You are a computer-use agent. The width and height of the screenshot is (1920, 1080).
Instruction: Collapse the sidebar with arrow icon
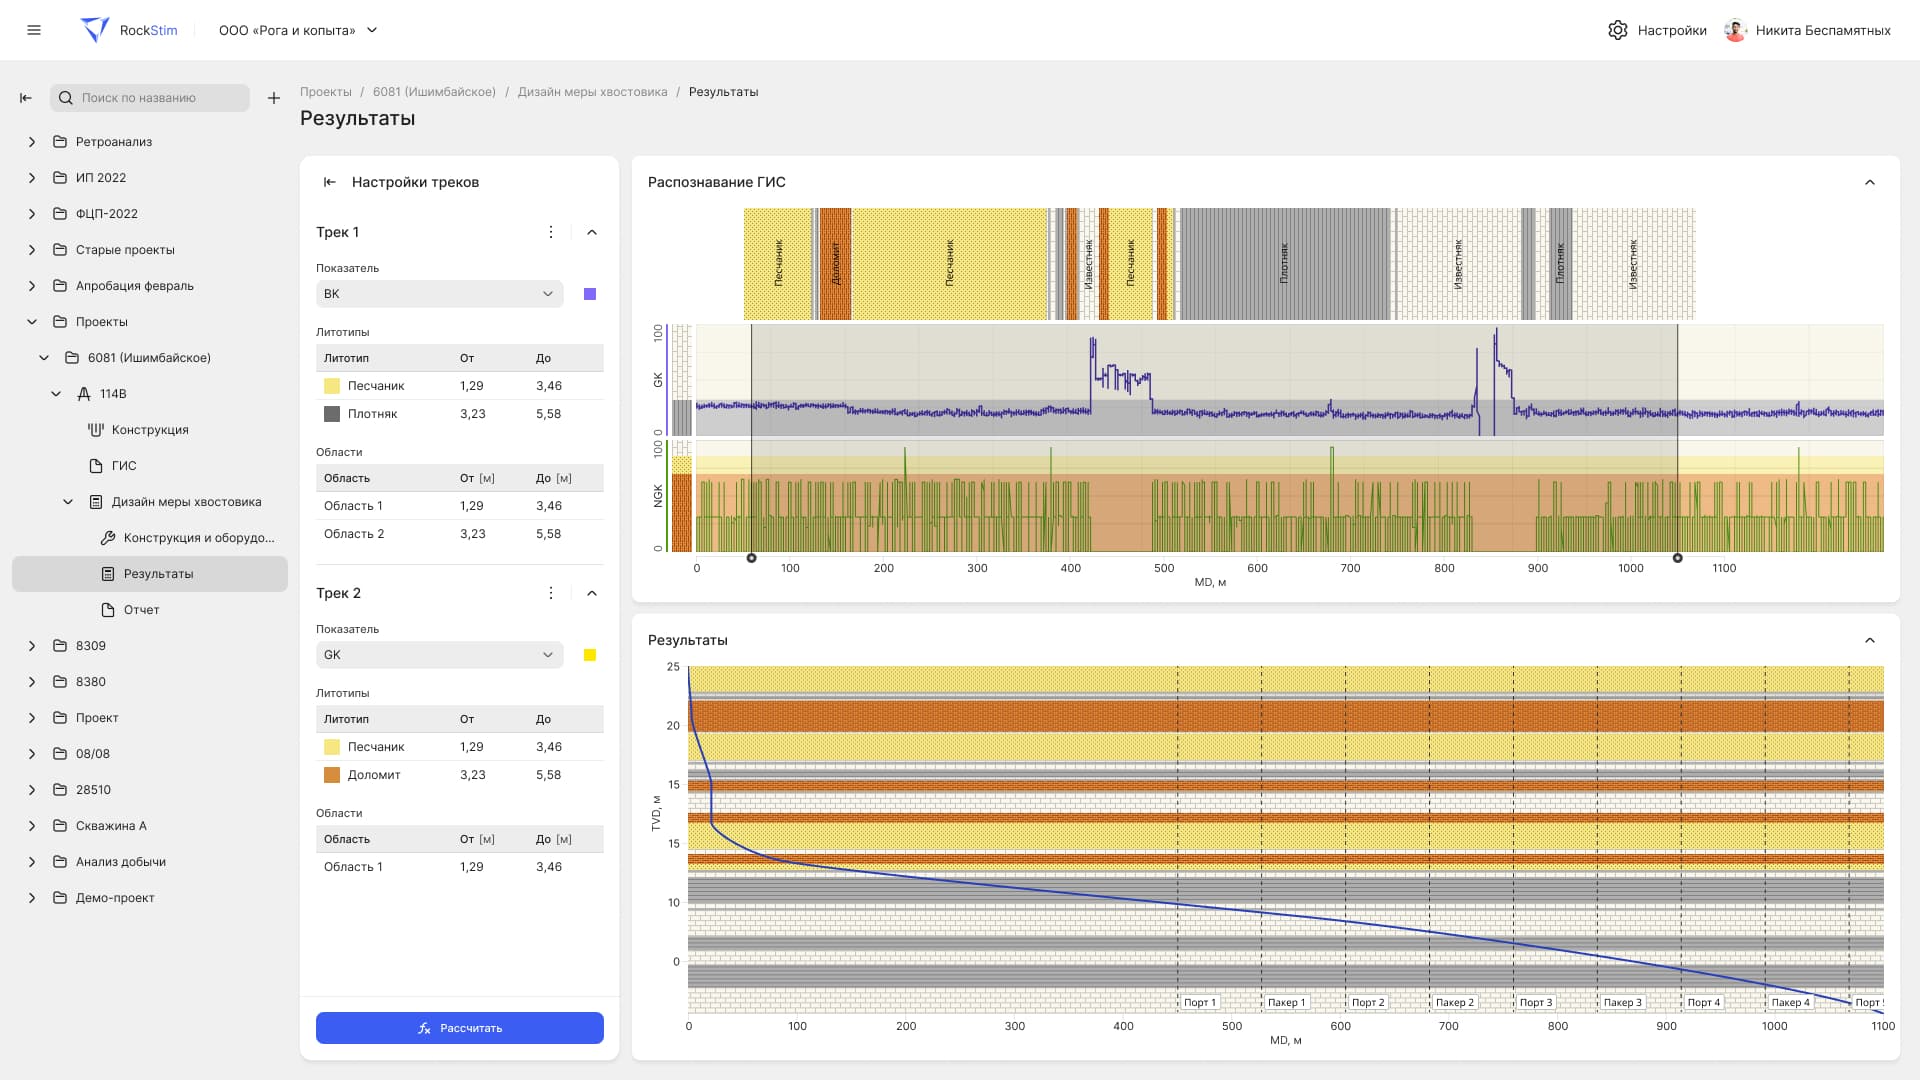point(26,98)
